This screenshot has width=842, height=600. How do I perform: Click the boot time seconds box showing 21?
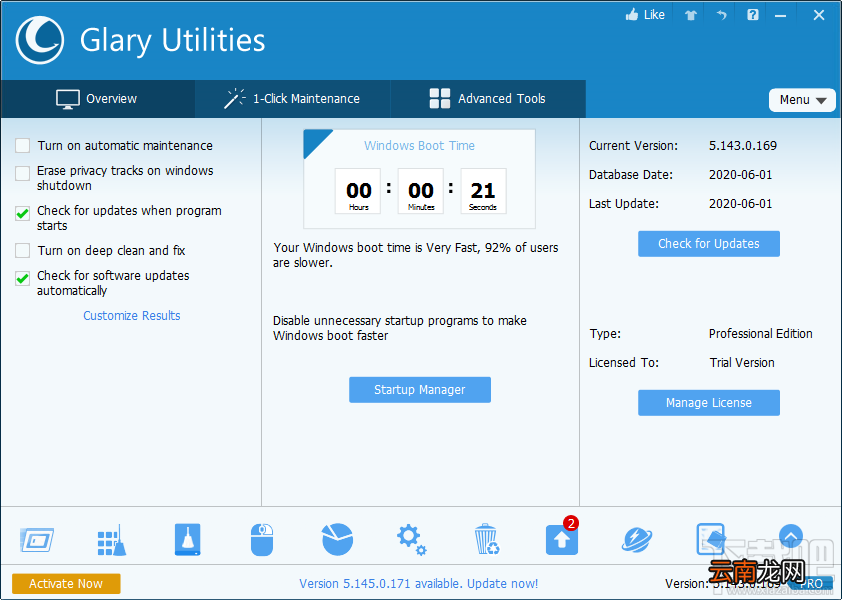[483, 191]
